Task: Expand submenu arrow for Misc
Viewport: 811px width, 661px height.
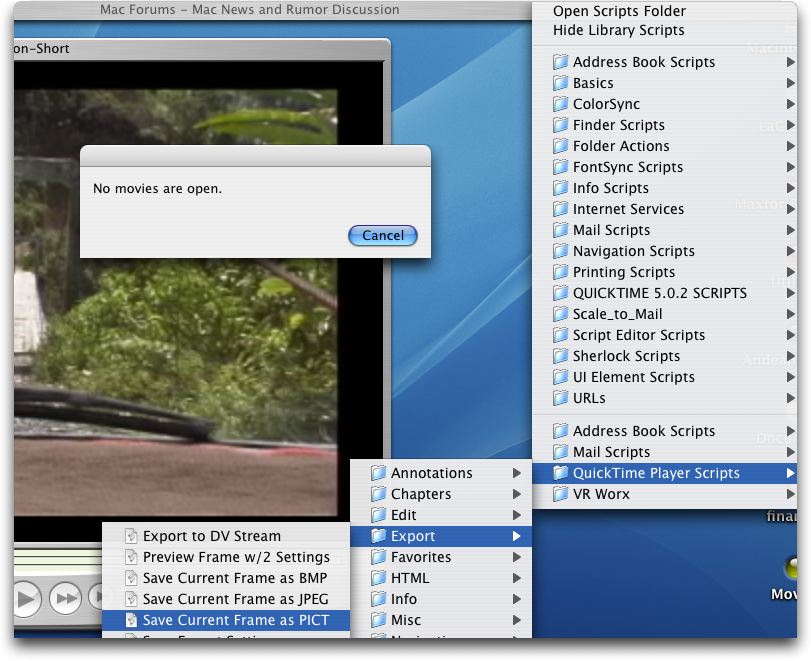Action: [x=516, y=620]
